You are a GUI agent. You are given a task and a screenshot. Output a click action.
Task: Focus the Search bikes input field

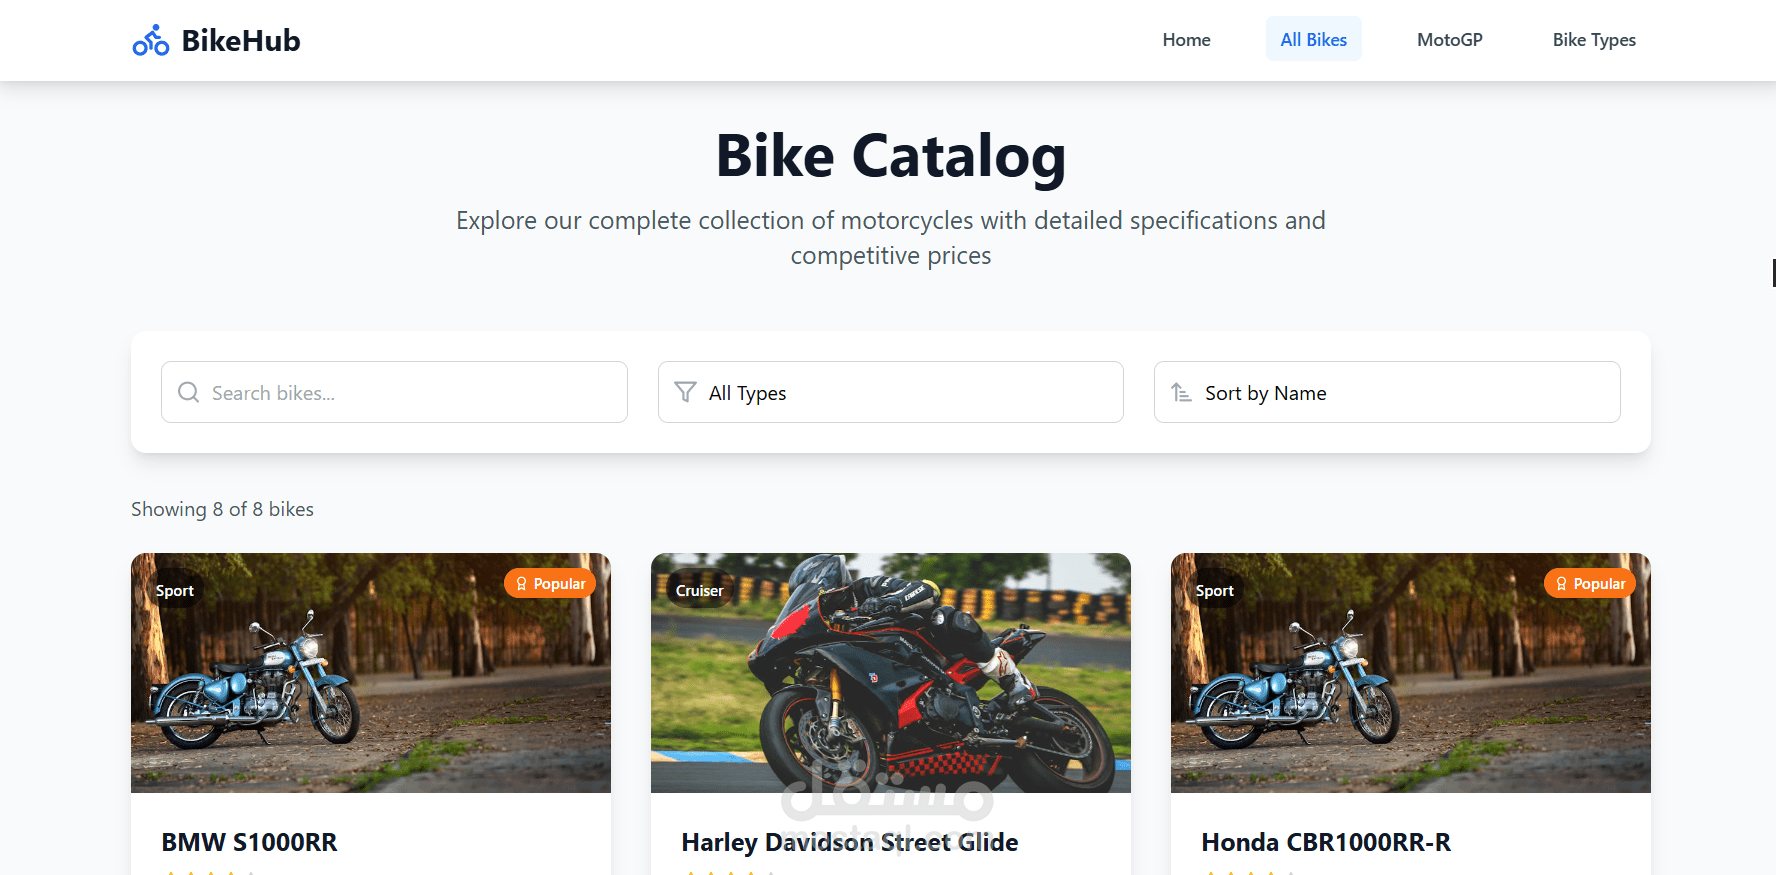coord(410,392)
